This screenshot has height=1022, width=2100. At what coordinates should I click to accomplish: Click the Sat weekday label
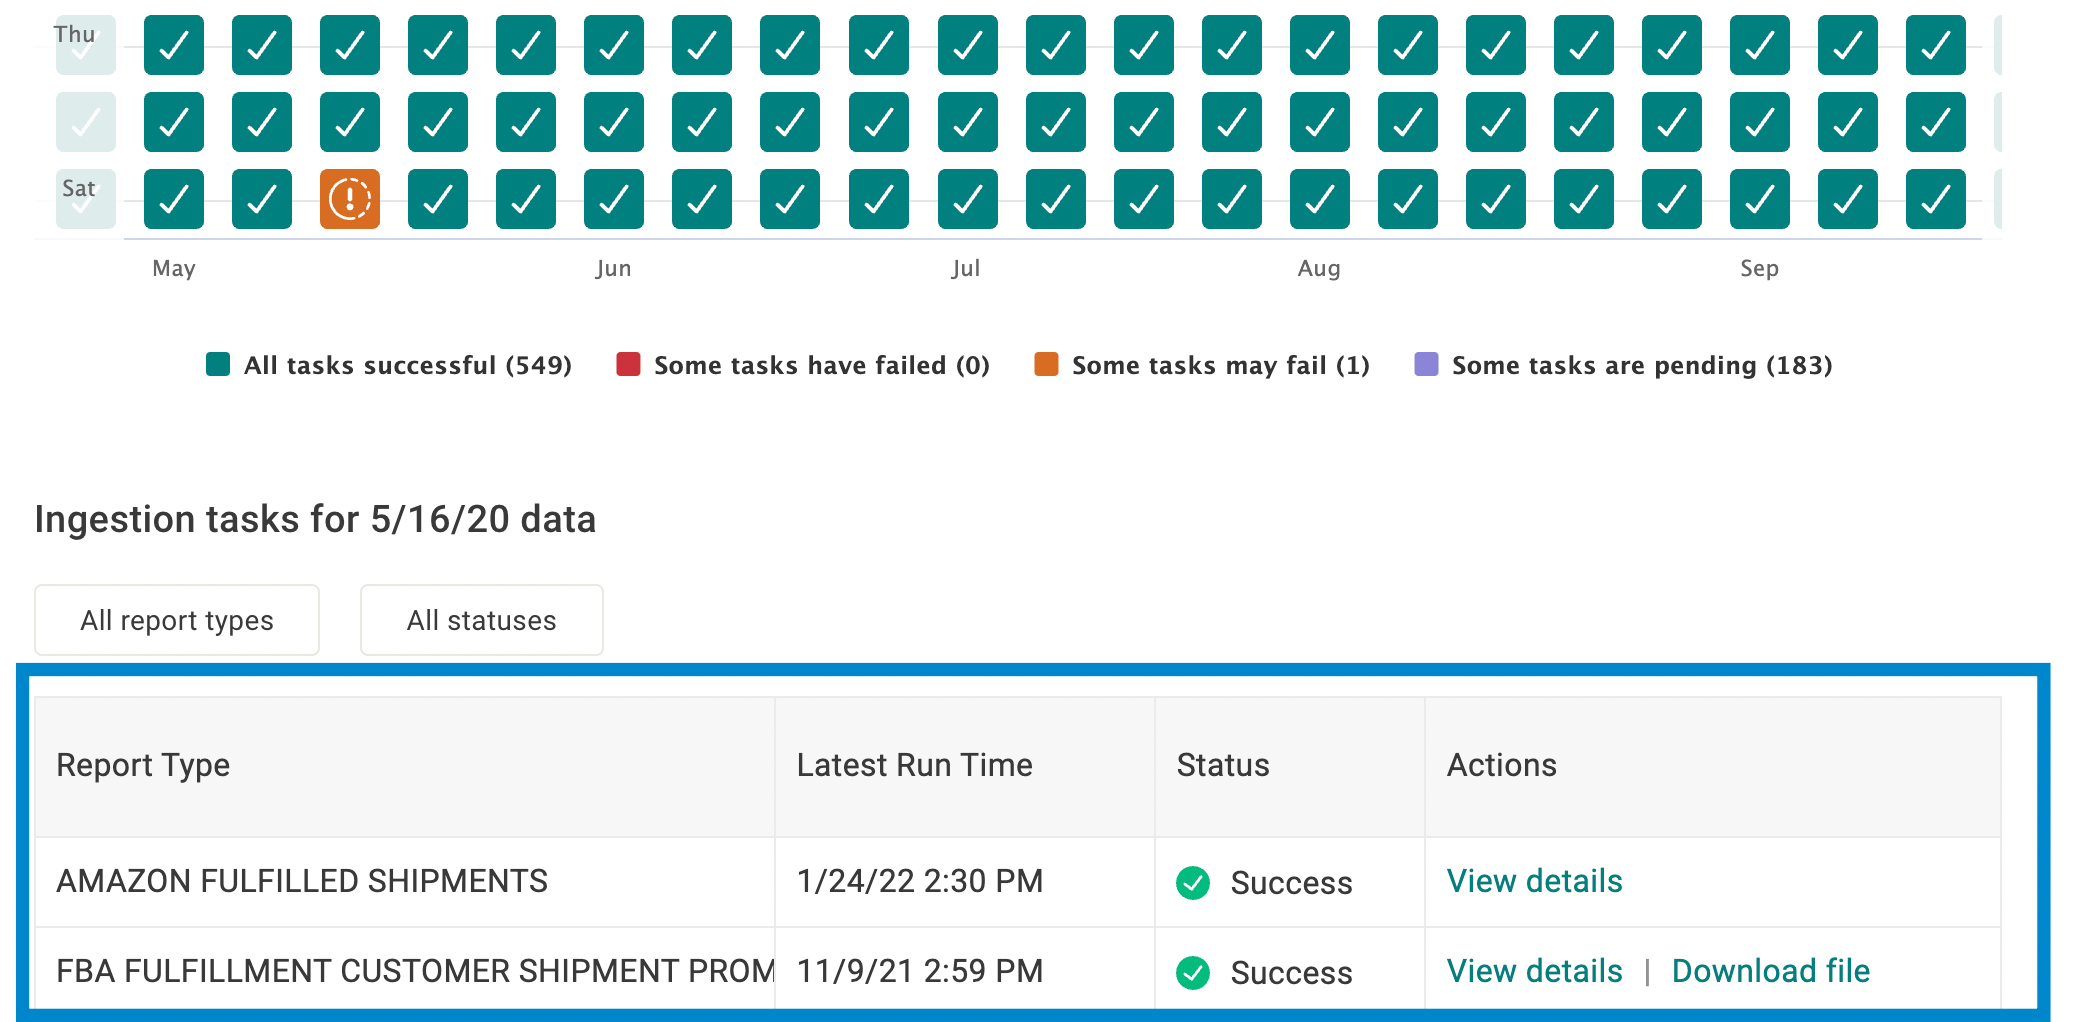[x=79, y=188]
